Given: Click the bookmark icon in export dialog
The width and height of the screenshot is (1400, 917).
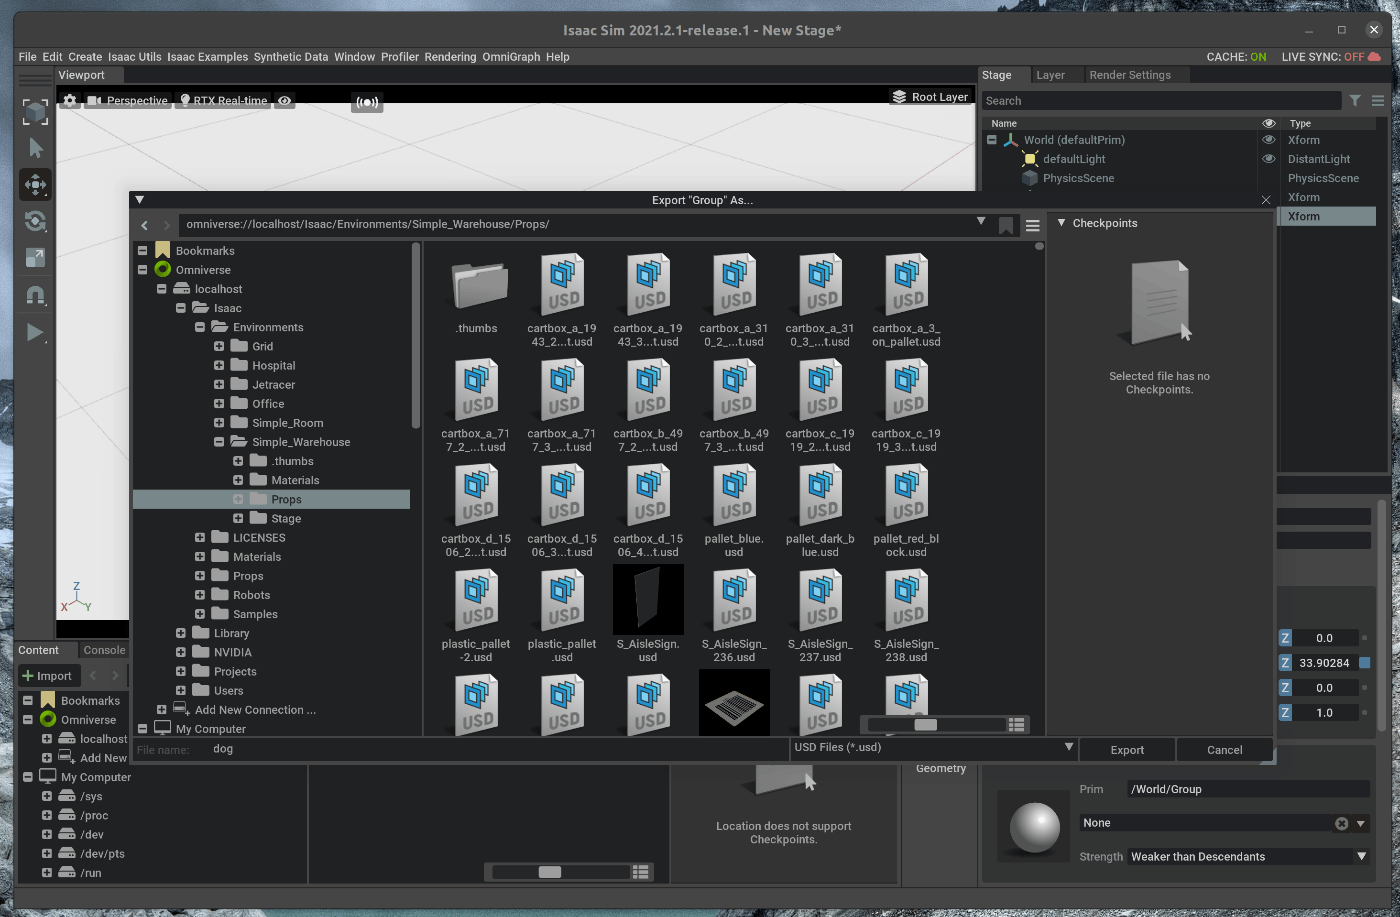Looking at the screenshot, I should point(1006,225).
